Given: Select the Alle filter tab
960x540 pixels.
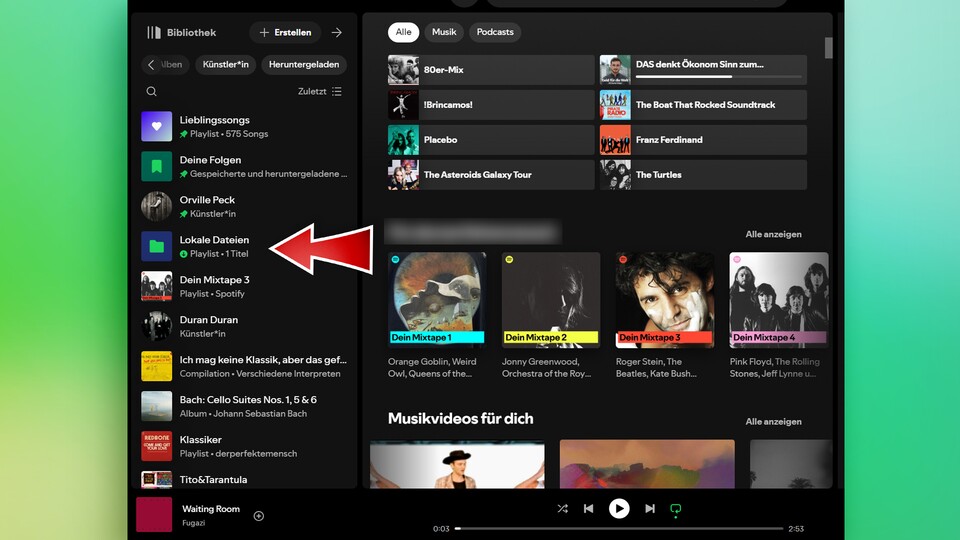Looking at the screenshot, I should click(403, 32).
